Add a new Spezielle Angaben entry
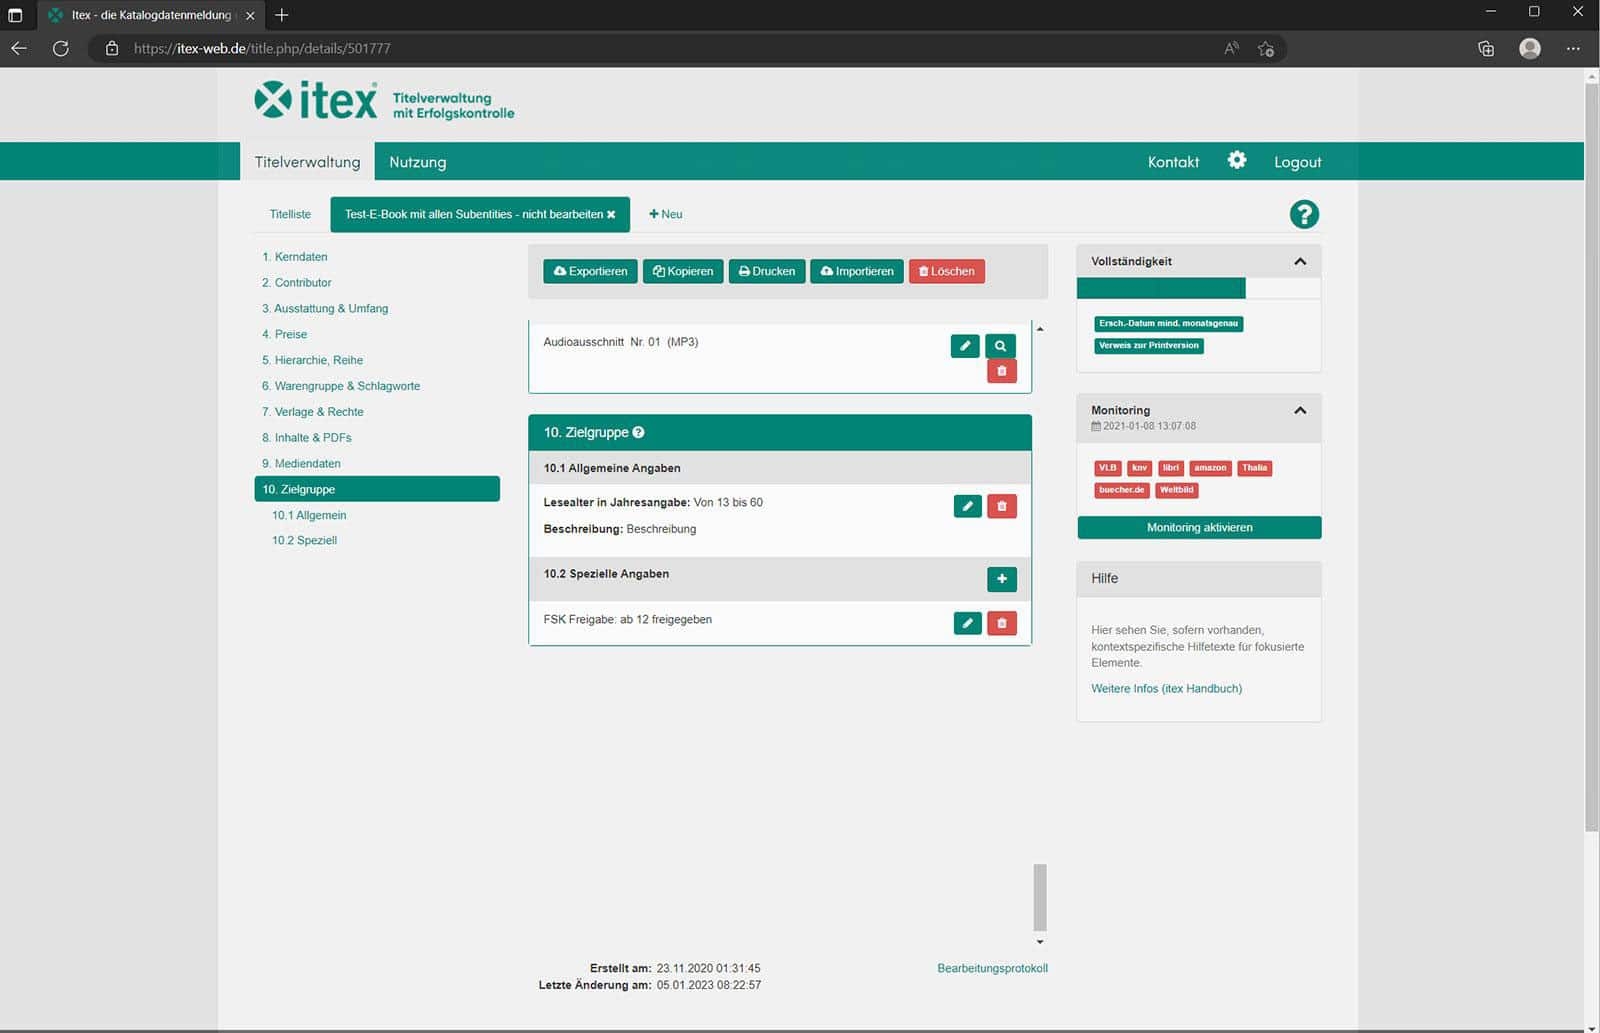 click(x=1002, y=579)
